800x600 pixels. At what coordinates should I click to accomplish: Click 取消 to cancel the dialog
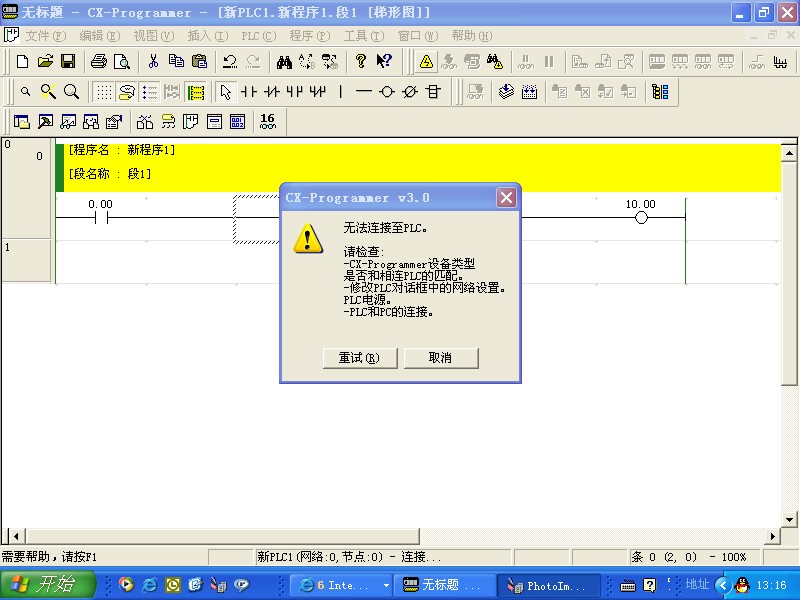click(441, 358)
